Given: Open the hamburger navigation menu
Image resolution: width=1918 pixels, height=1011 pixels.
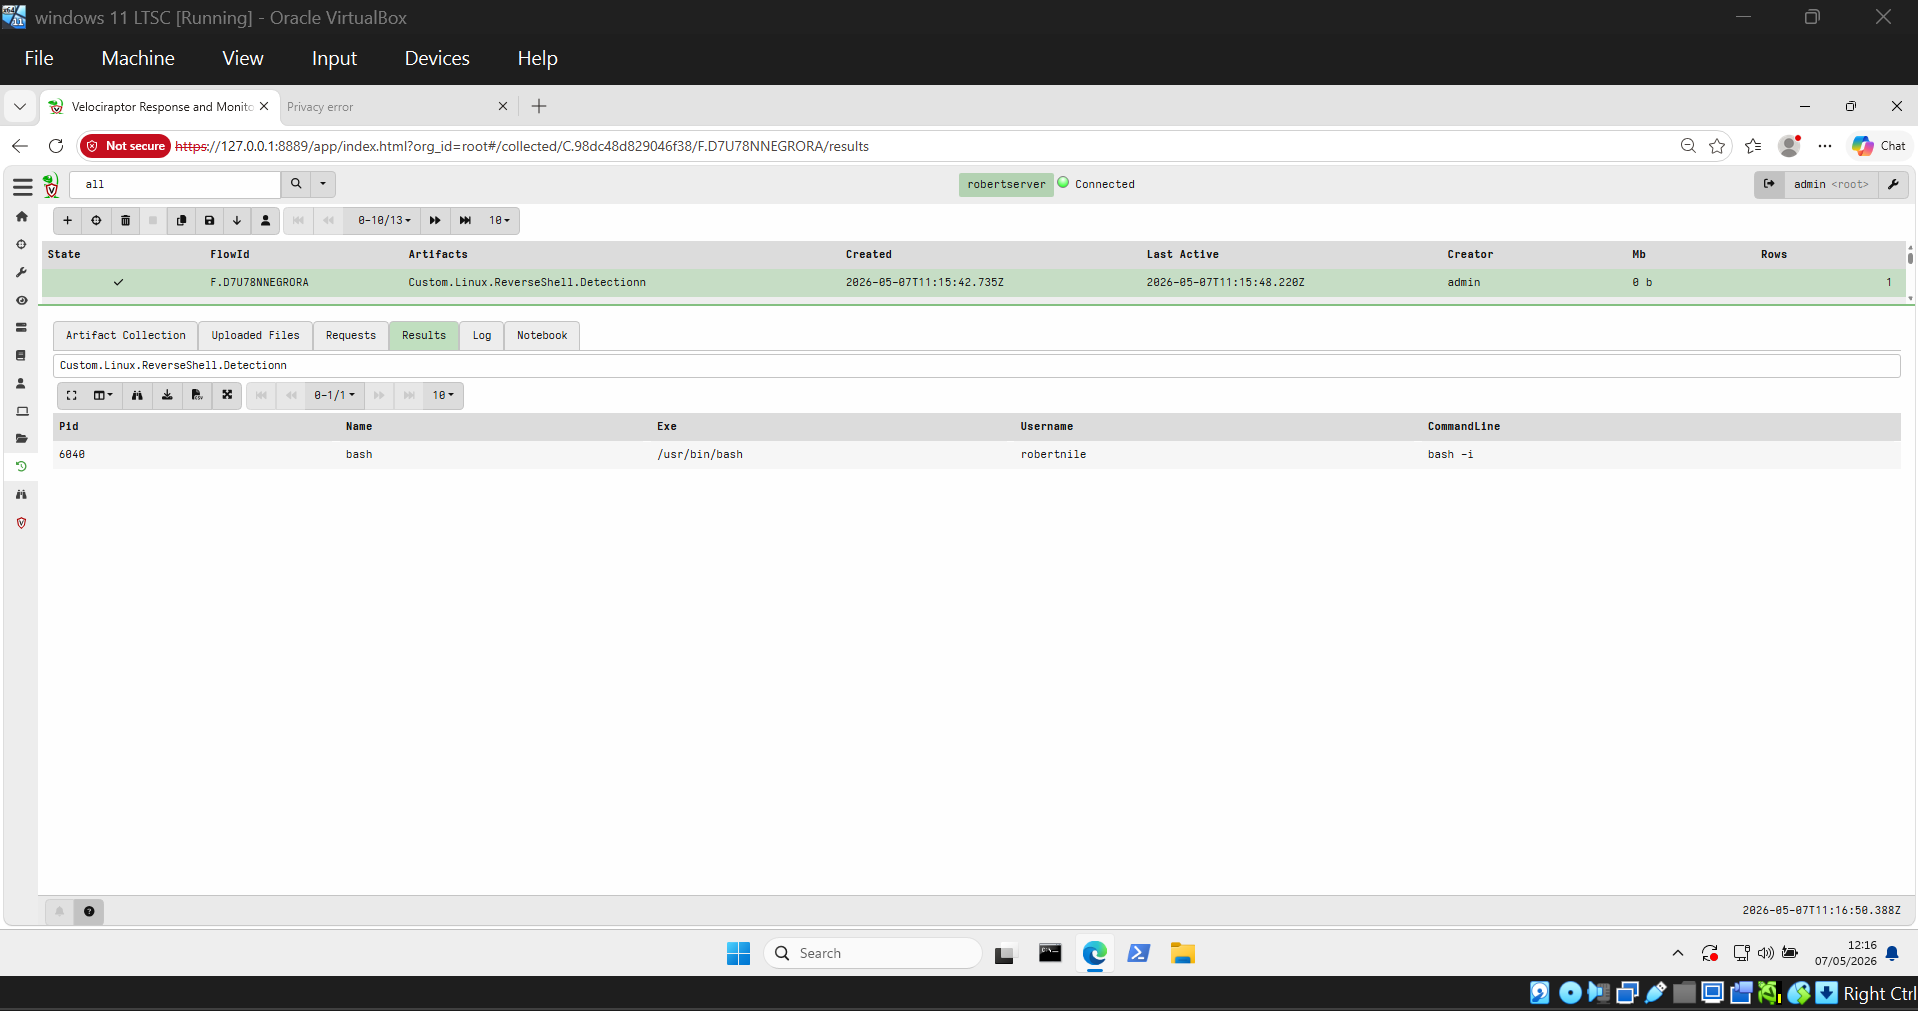Looking at the screenshot, I should pos(22,186).
